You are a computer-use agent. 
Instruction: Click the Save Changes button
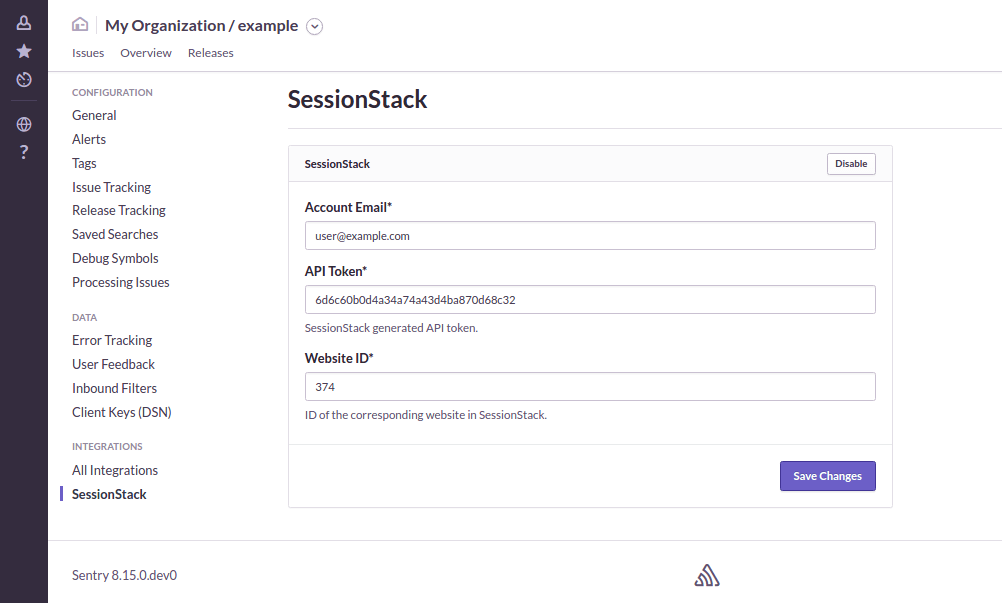(x=827, y=476)
